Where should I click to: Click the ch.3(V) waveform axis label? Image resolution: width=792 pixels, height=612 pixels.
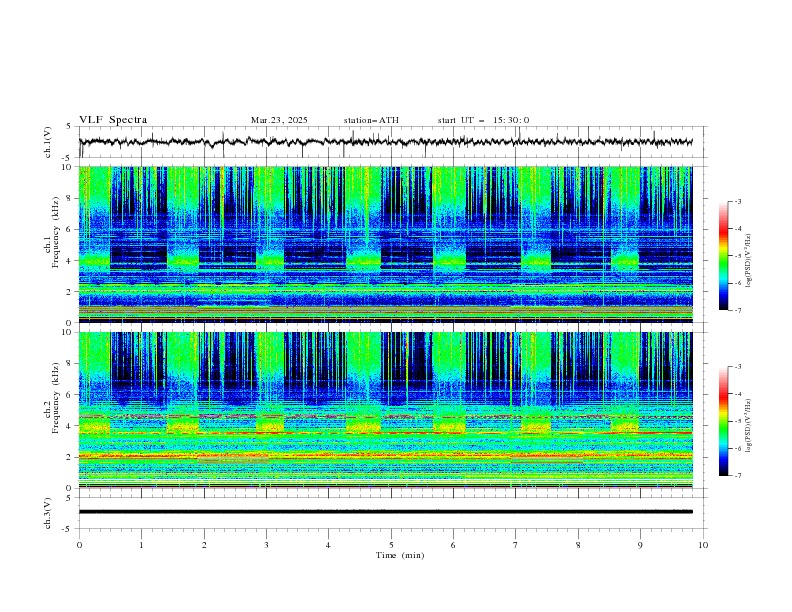(48, 513)
